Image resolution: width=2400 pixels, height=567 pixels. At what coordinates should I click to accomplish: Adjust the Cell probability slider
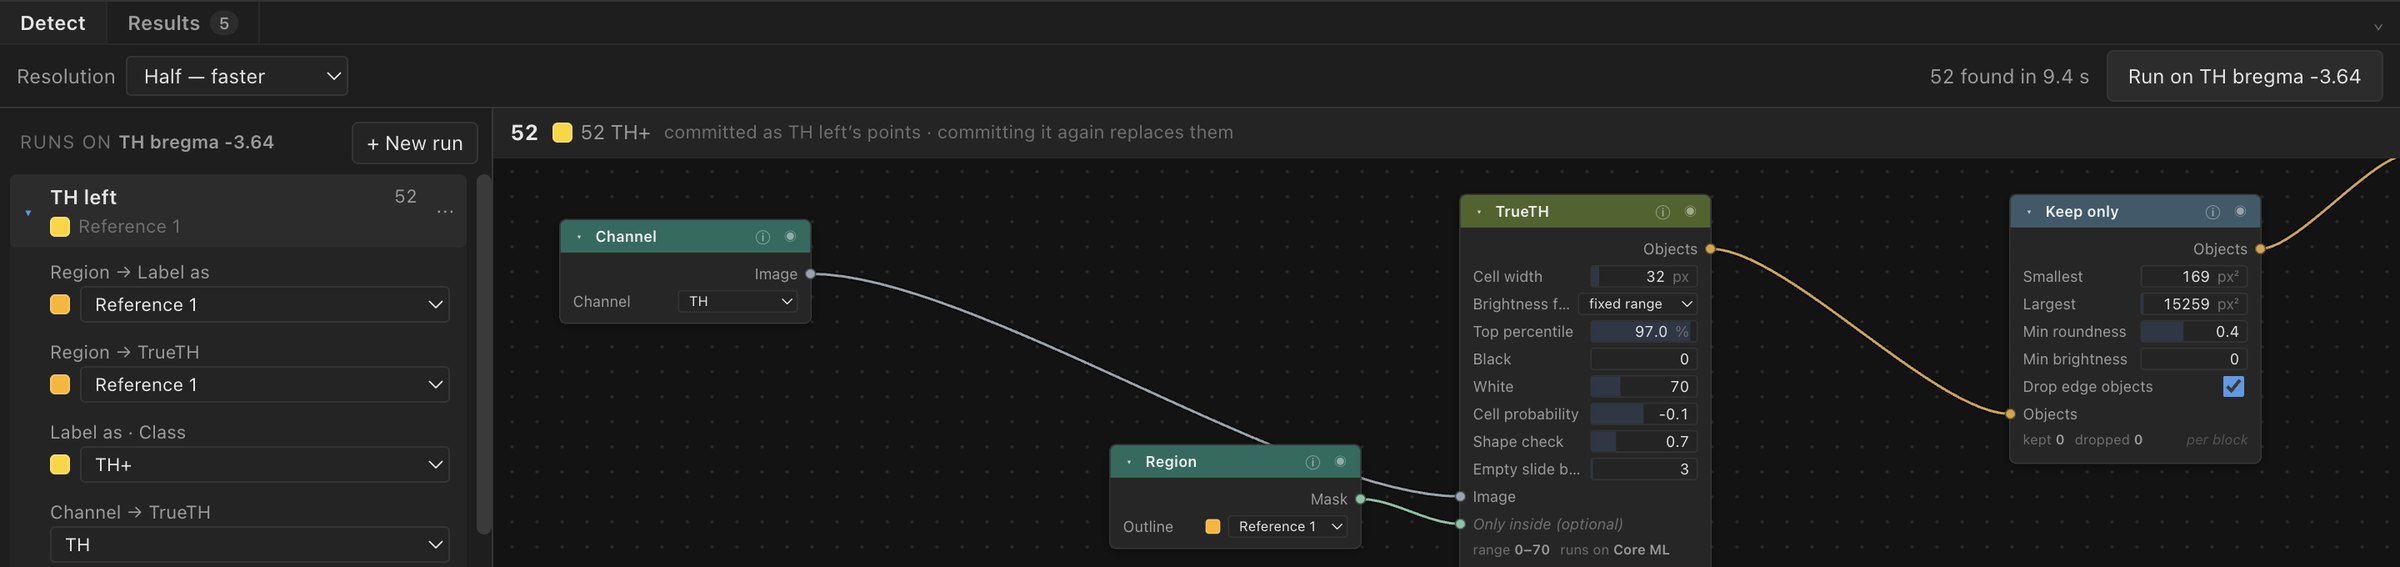click(x=1644, y=414)
